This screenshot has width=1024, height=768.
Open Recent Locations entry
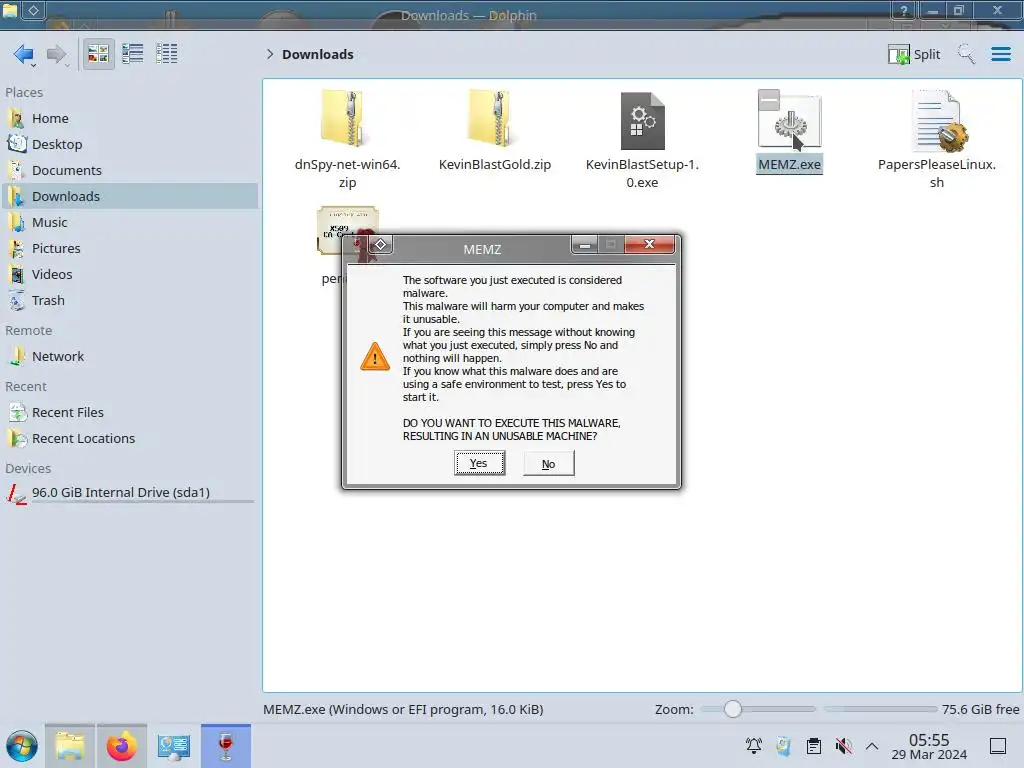click(130, 439)
